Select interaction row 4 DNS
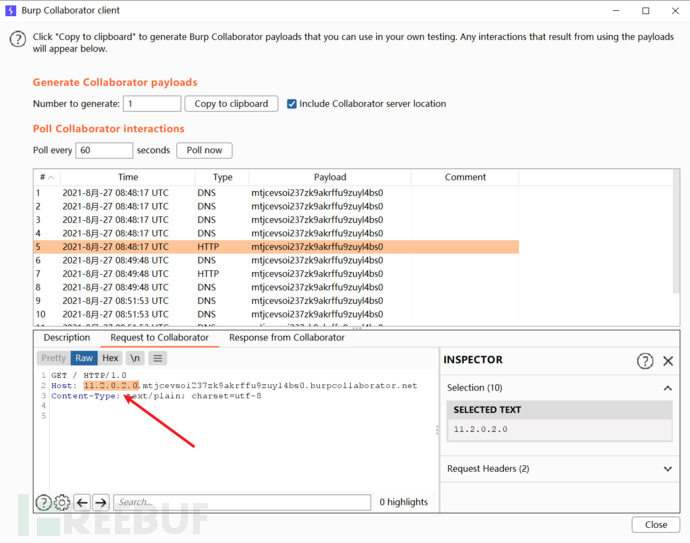This screenshot has width=690, height=543. (276, 233)
